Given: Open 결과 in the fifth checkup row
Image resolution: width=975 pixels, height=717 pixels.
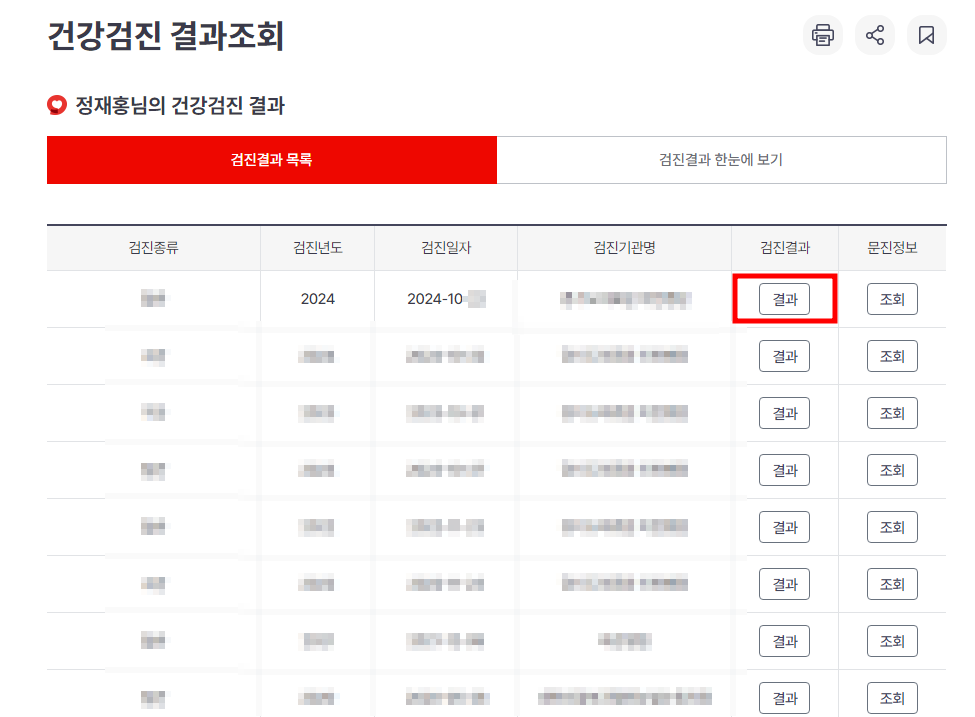Looking at the screenshot, I should 784,526.
